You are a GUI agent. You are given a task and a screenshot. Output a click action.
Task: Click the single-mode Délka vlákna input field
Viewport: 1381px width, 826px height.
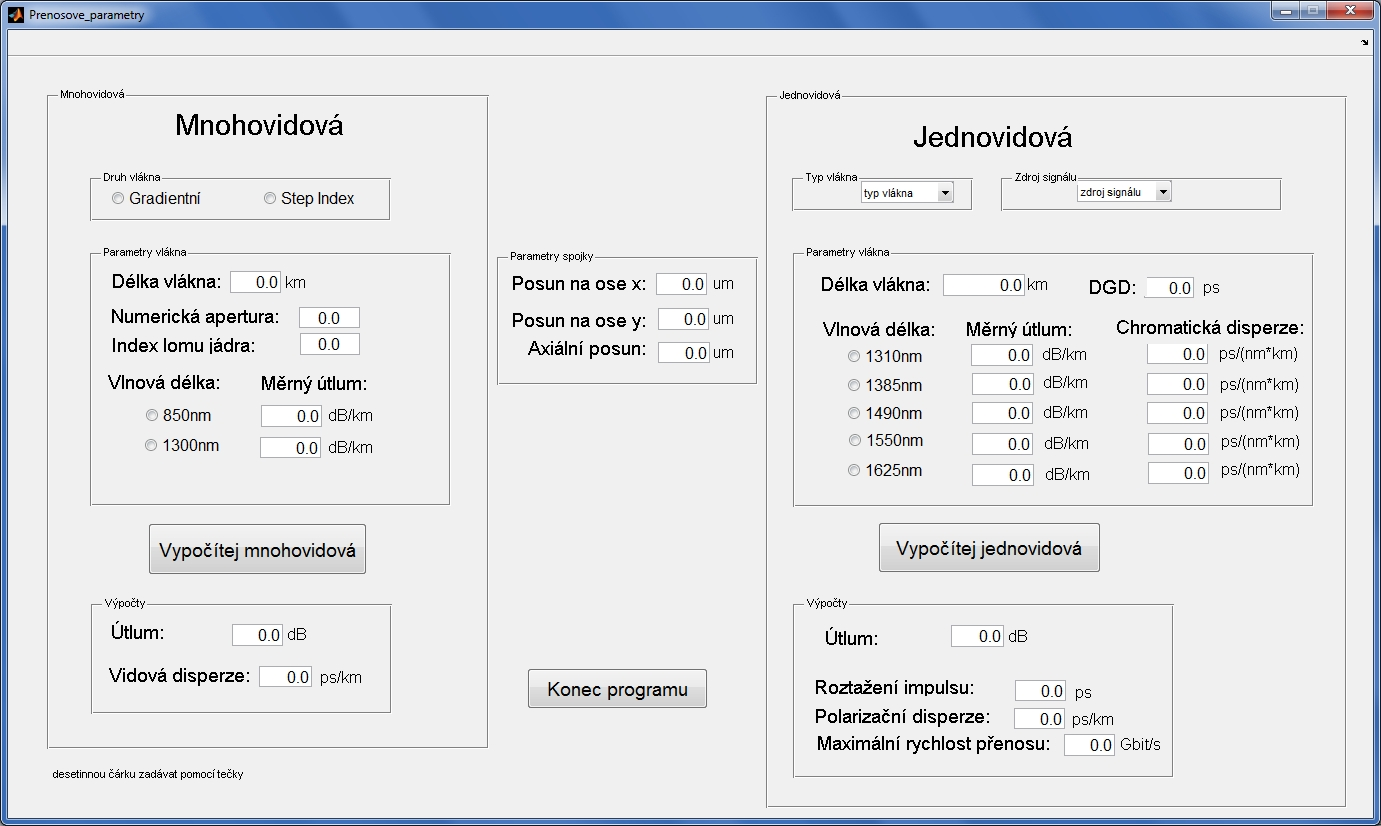pyautogui.click(x=984, y=285)
